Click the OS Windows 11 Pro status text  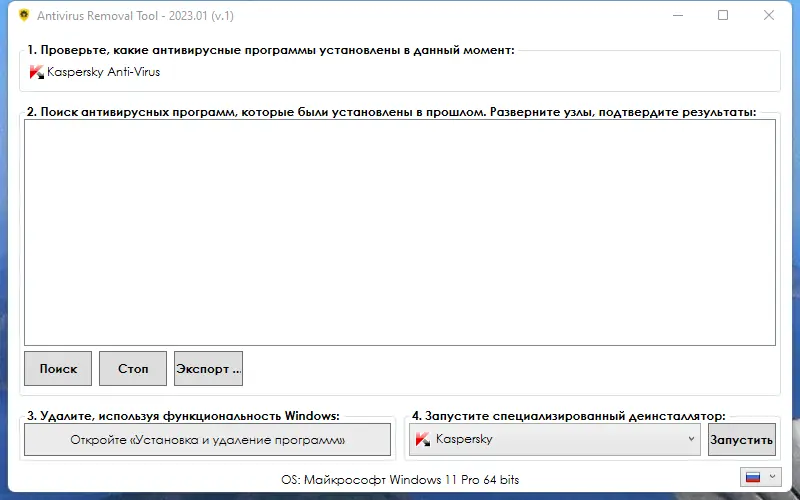(400, 480)
